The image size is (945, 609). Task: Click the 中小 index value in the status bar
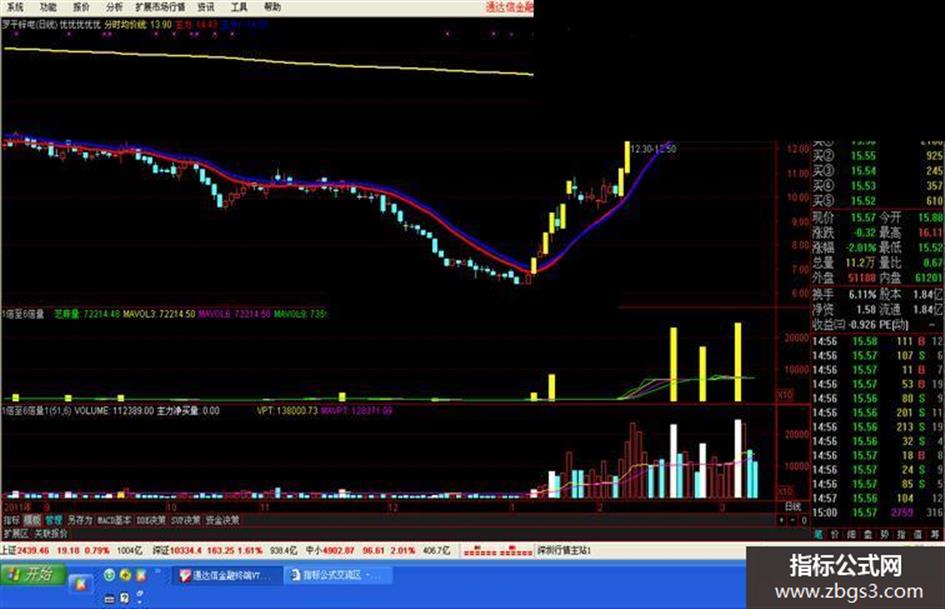[x=339, y=551]
